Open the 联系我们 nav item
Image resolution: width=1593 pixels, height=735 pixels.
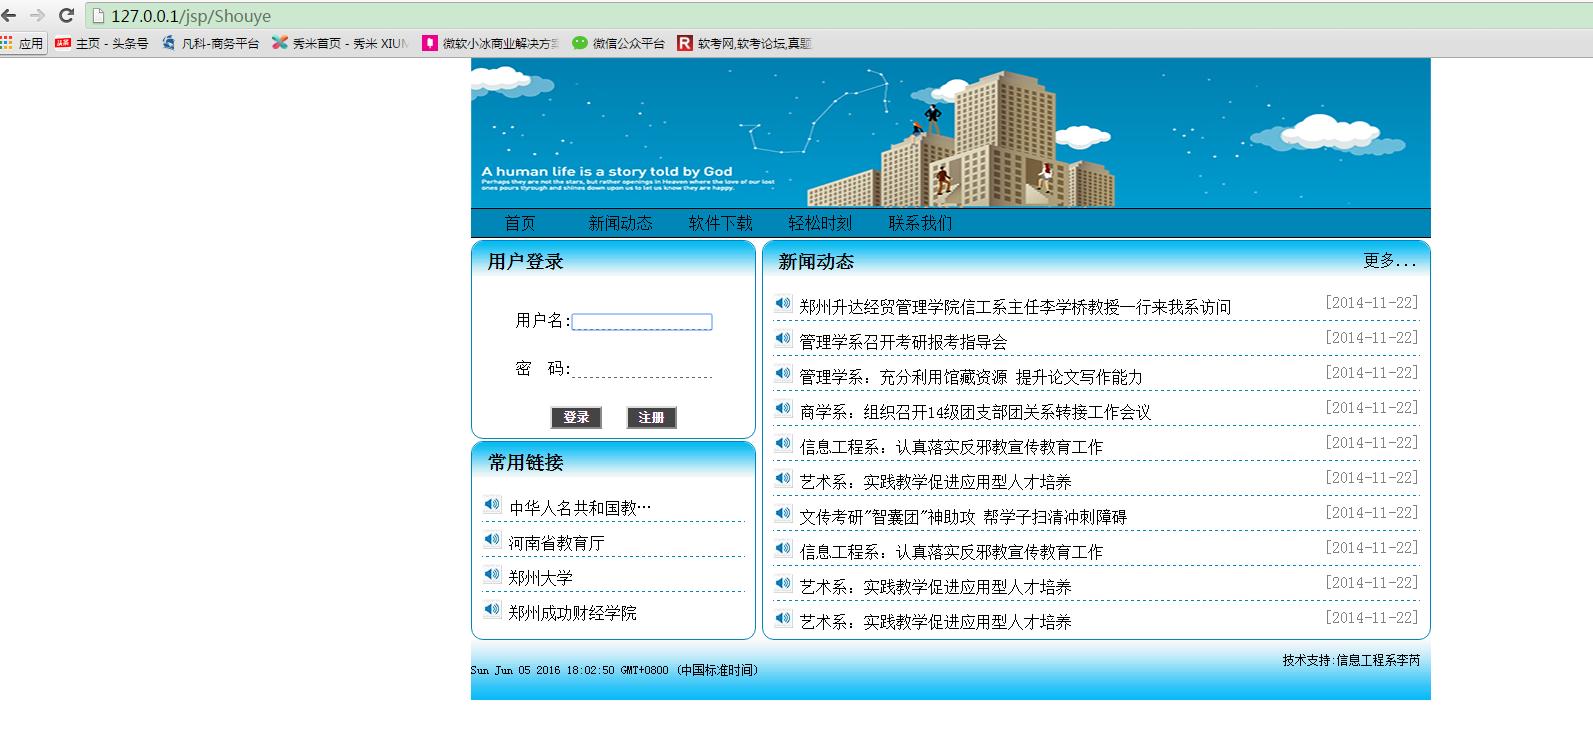[x=920, y=223]
